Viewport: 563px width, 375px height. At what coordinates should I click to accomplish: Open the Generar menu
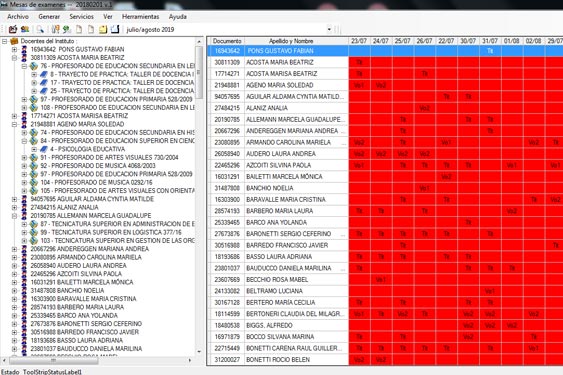click(x=49, y=17)
